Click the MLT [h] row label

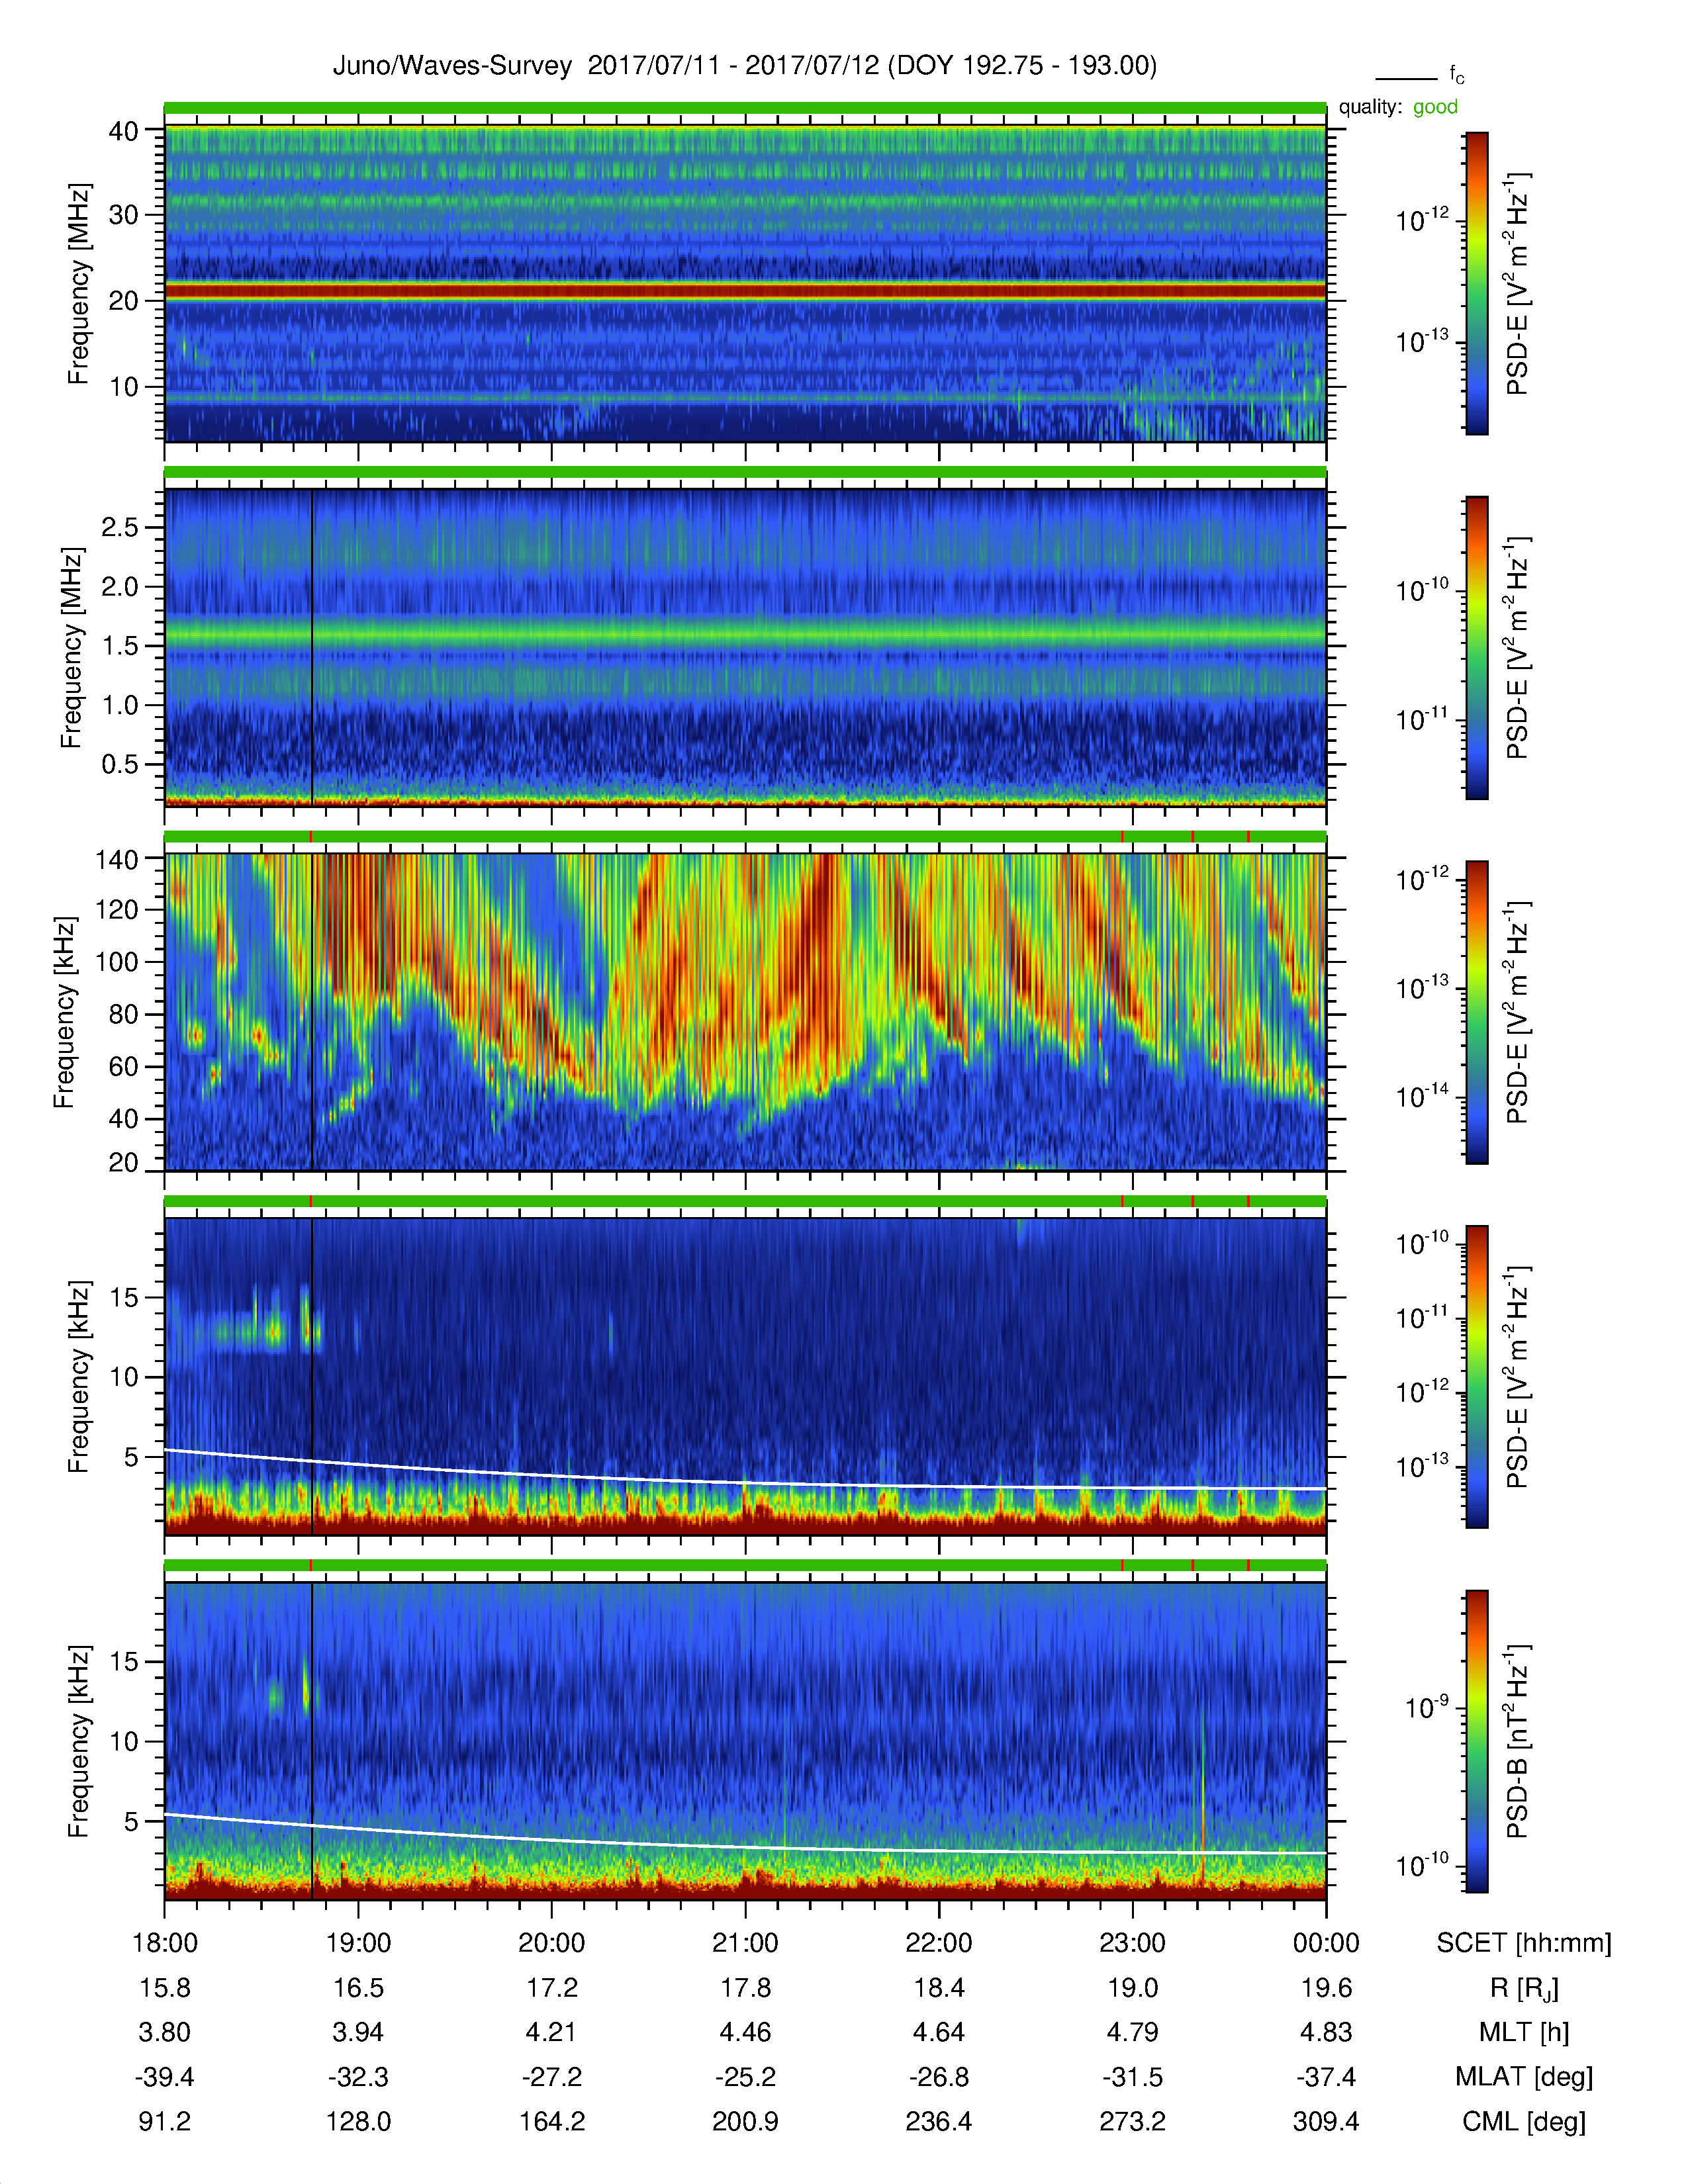[x=1524, y=2032]
